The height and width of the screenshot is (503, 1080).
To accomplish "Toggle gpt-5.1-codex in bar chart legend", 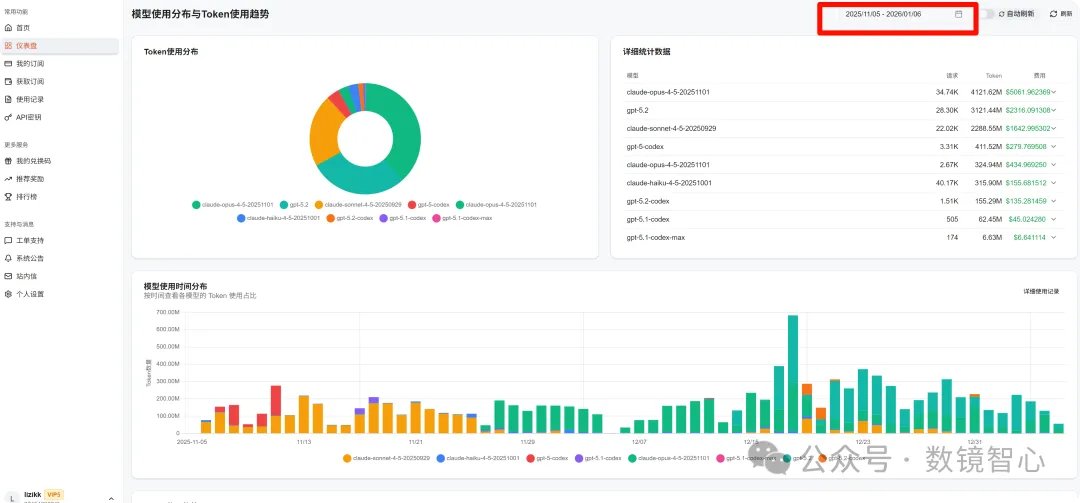I will click(x=598, y=458).
